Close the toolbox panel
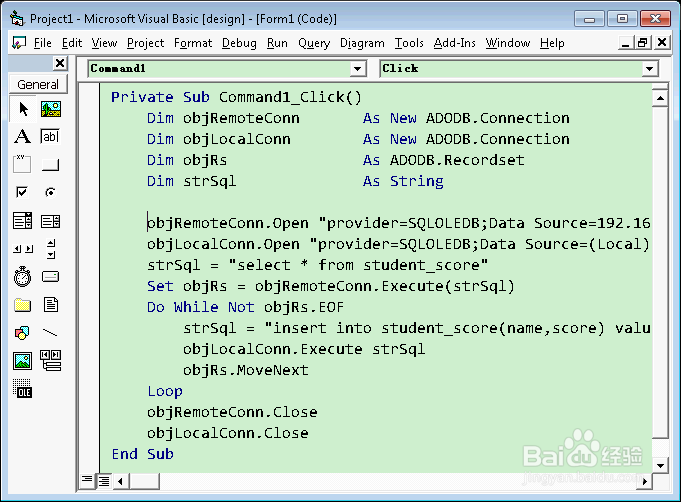The width and height of the screenshot is (681, 502). coord(59,63)
